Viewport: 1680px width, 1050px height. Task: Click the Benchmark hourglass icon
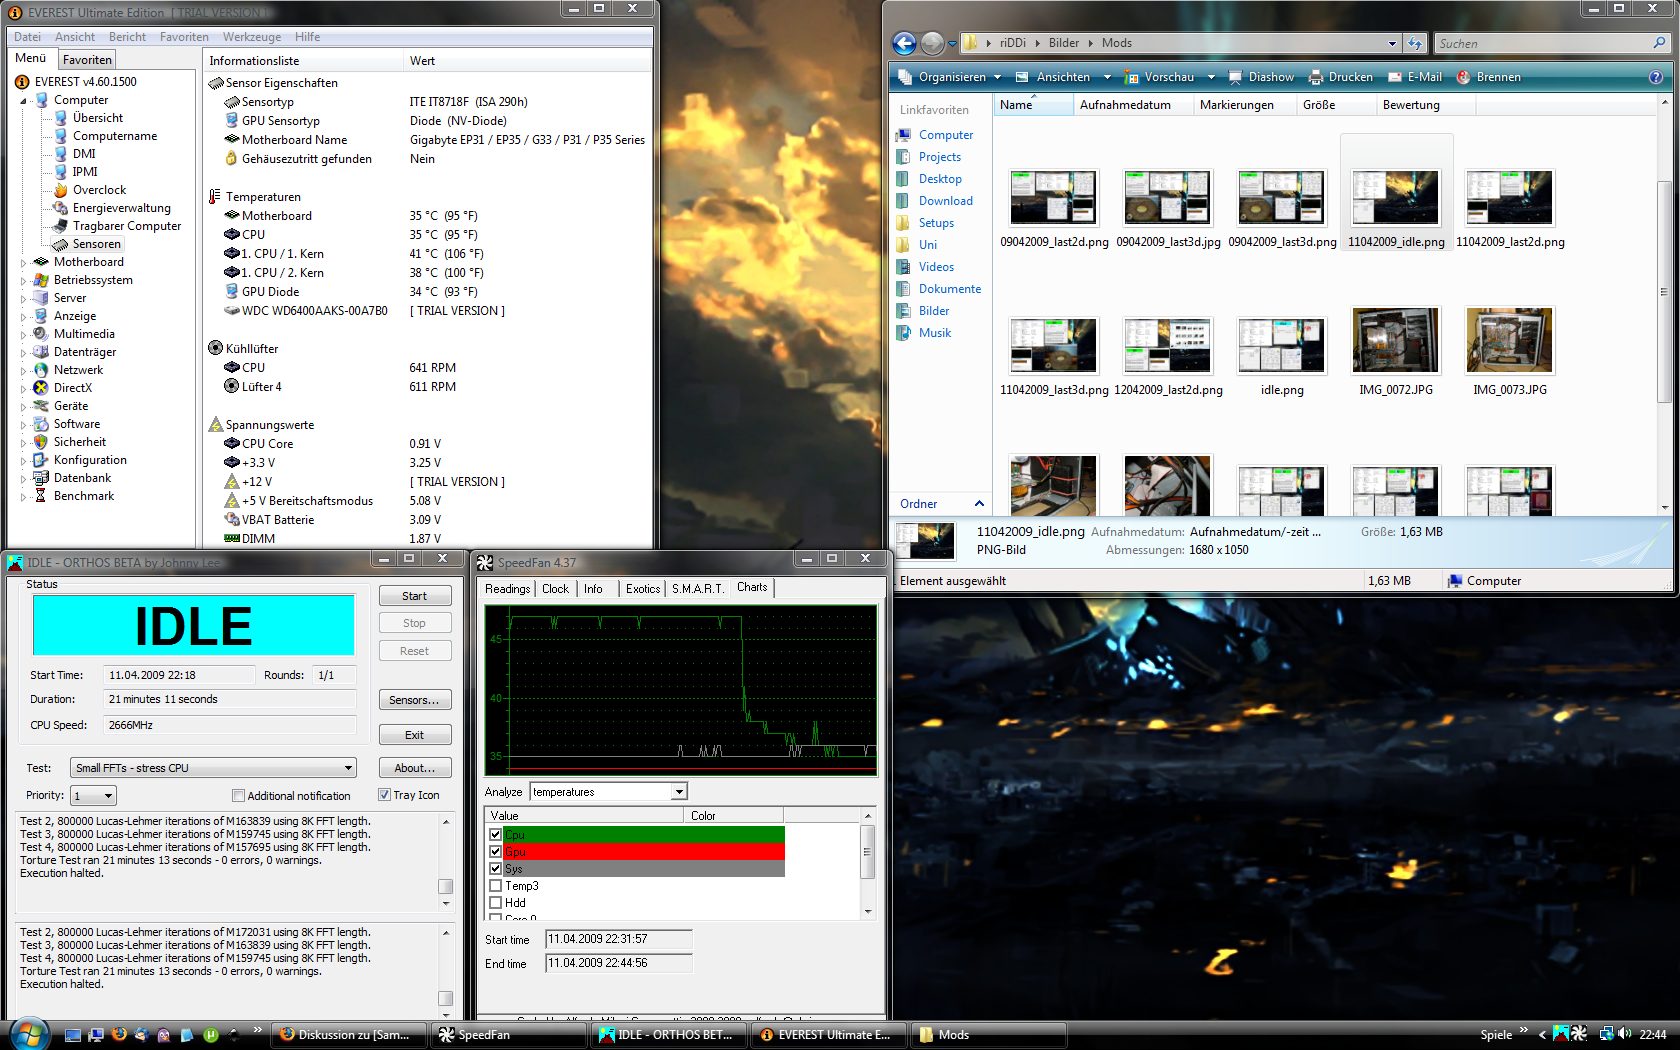point(41,496)
